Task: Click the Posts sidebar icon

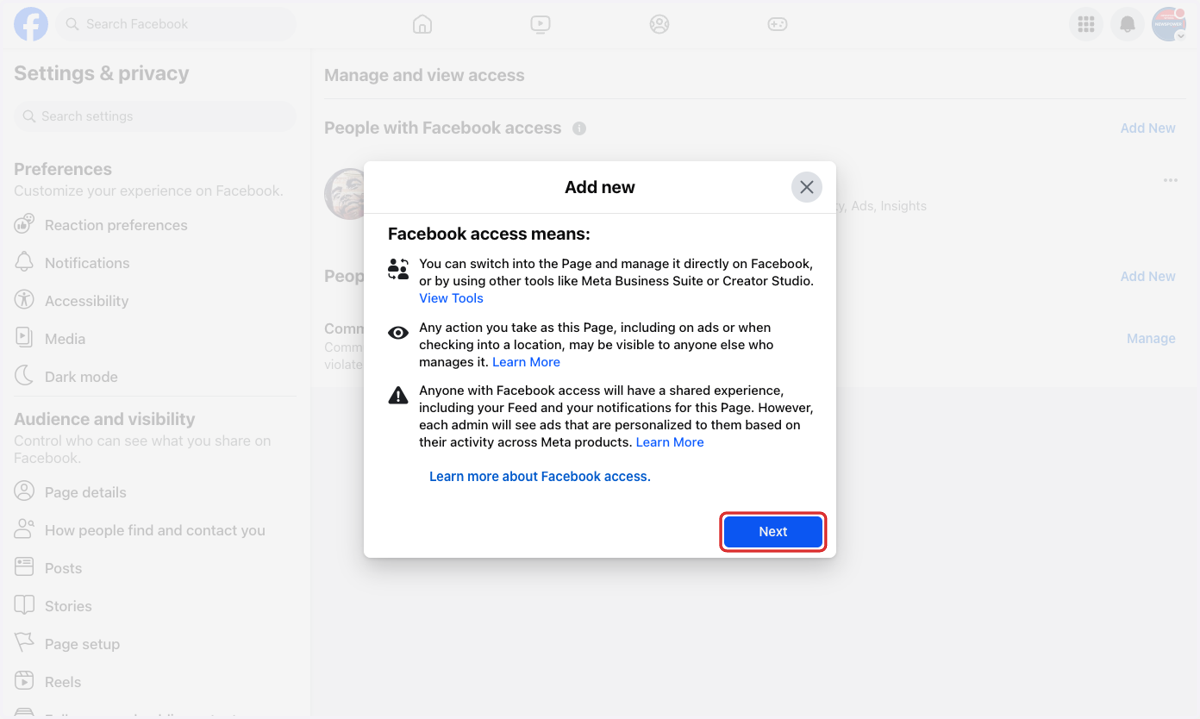Action: pyautogui.click(x=24, y=567)
